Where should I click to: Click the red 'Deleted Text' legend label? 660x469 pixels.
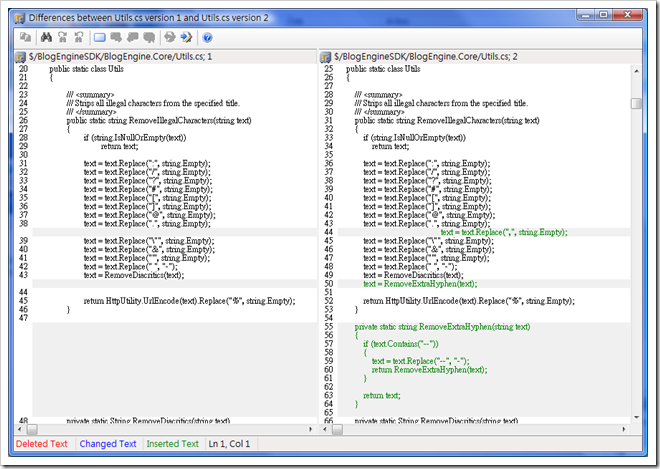[42, 444]
